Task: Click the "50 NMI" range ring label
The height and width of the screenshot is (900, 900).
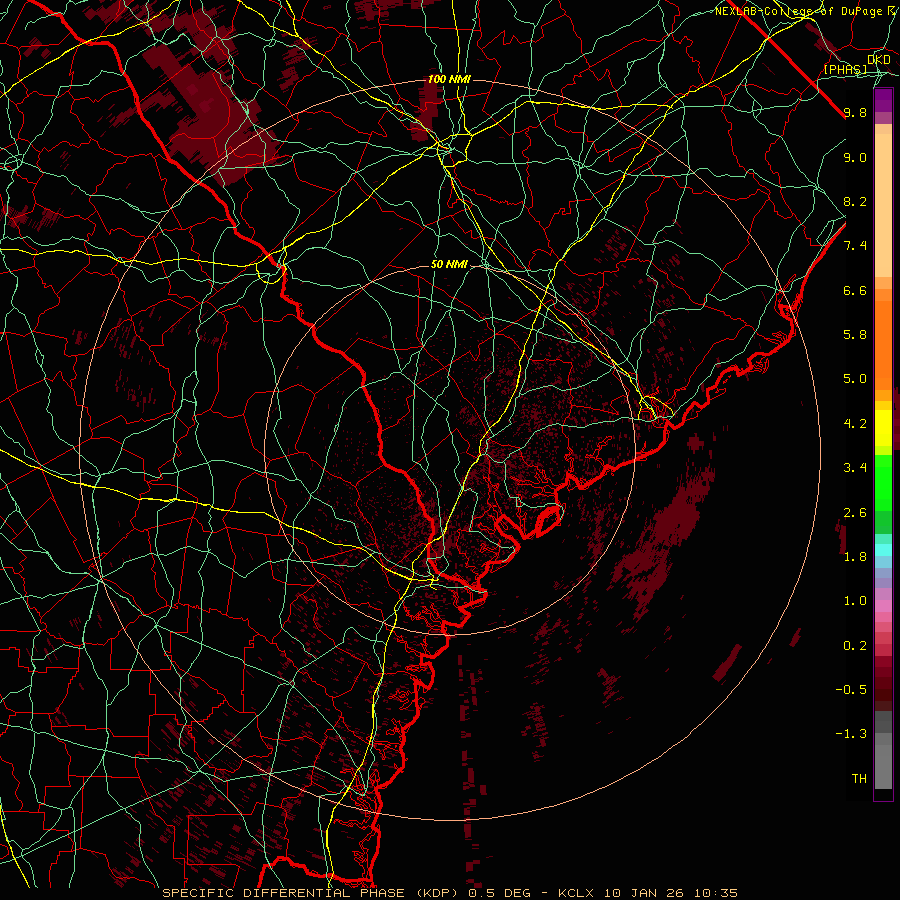Action: (x=449, y=264)
